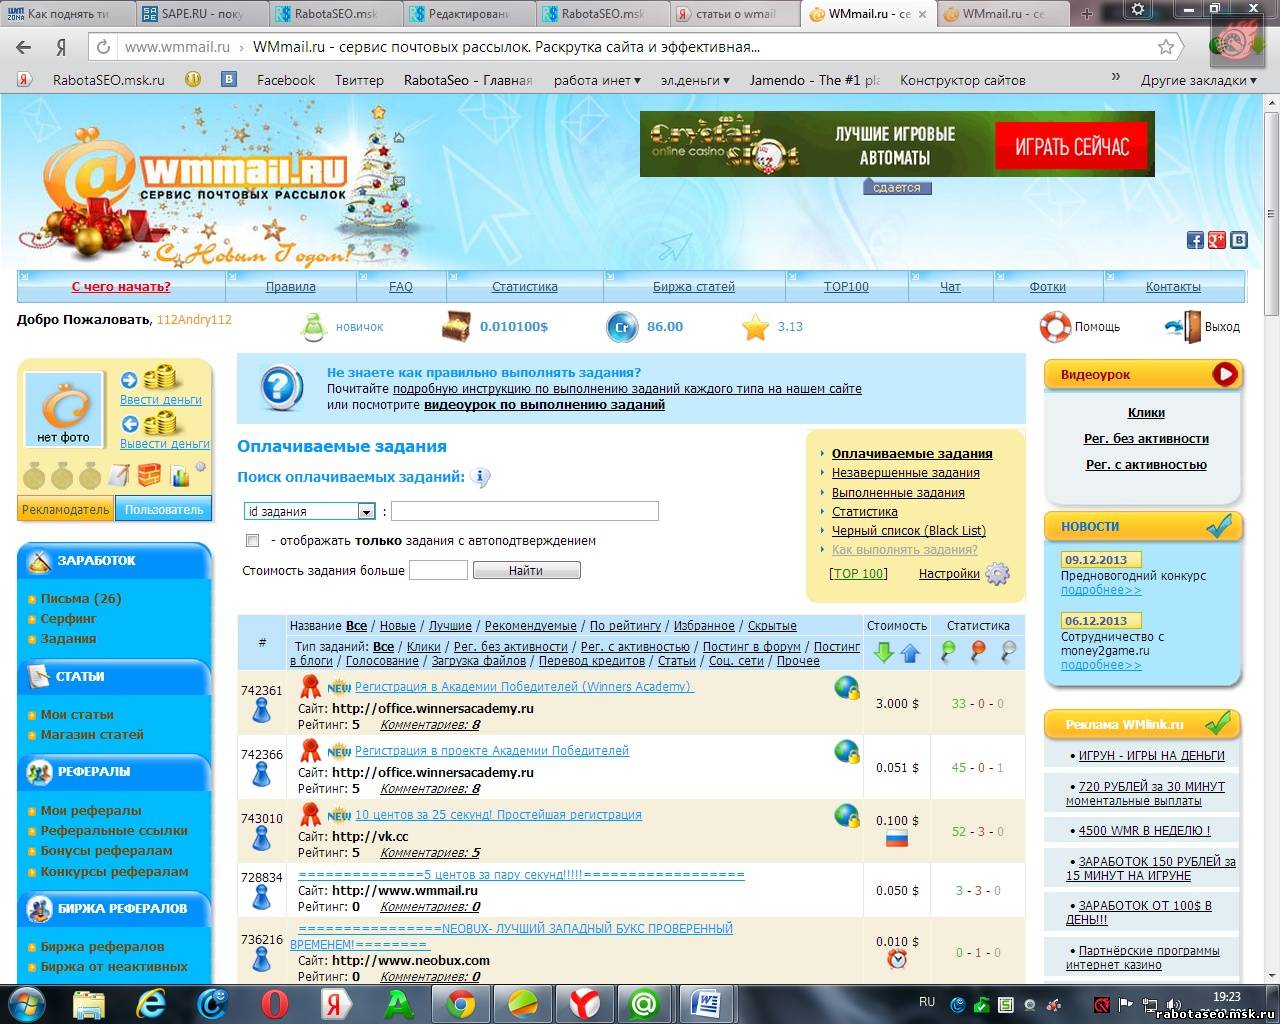Click the info icon next to search heading
This screenshot has width=1280, height=1024.
click(481, 478)
